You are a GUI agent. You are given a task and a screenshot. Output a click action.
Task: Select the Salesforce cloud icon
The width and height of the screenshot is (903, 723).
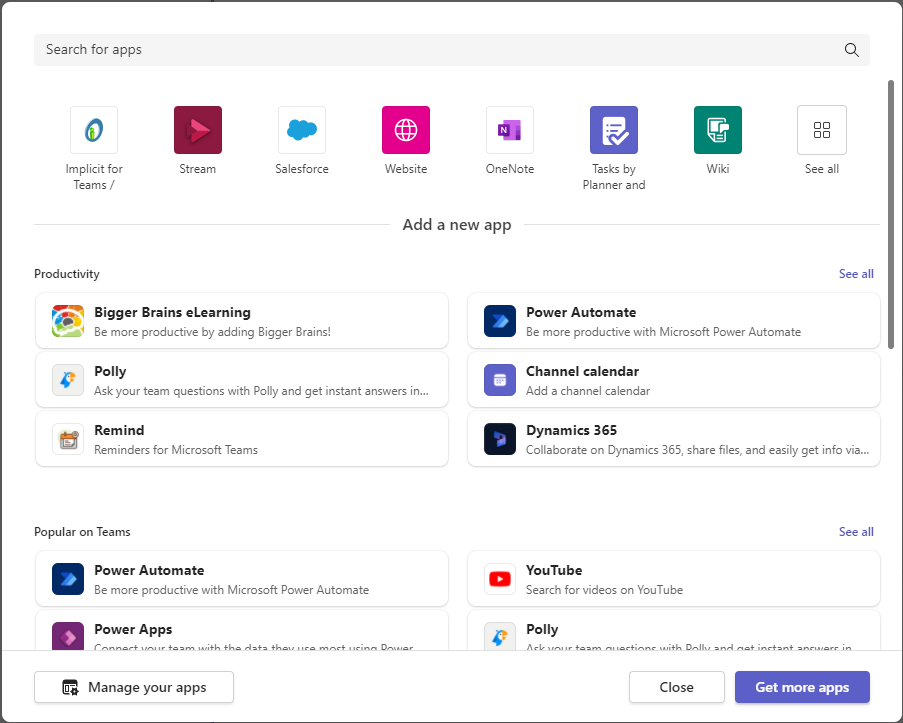(x=302, y=130)
